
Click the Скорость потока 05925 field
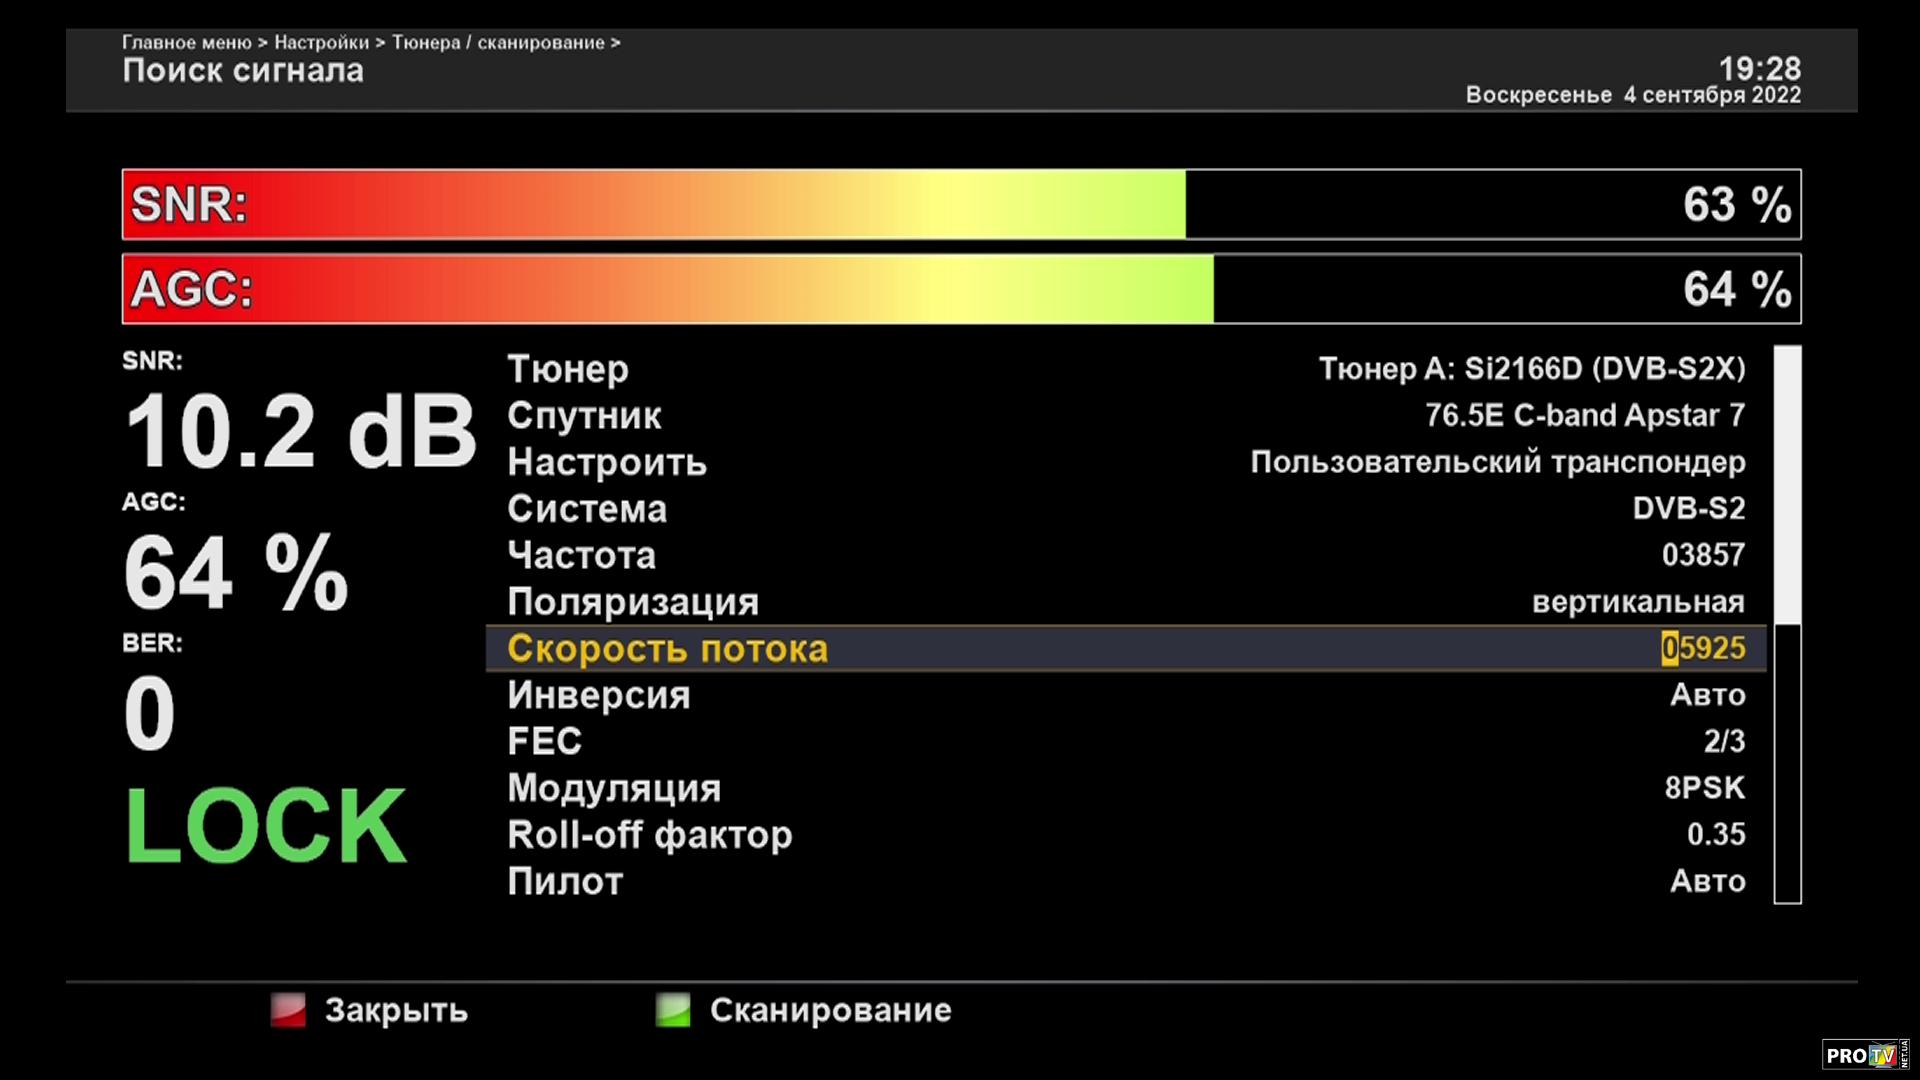(1703, 648)
